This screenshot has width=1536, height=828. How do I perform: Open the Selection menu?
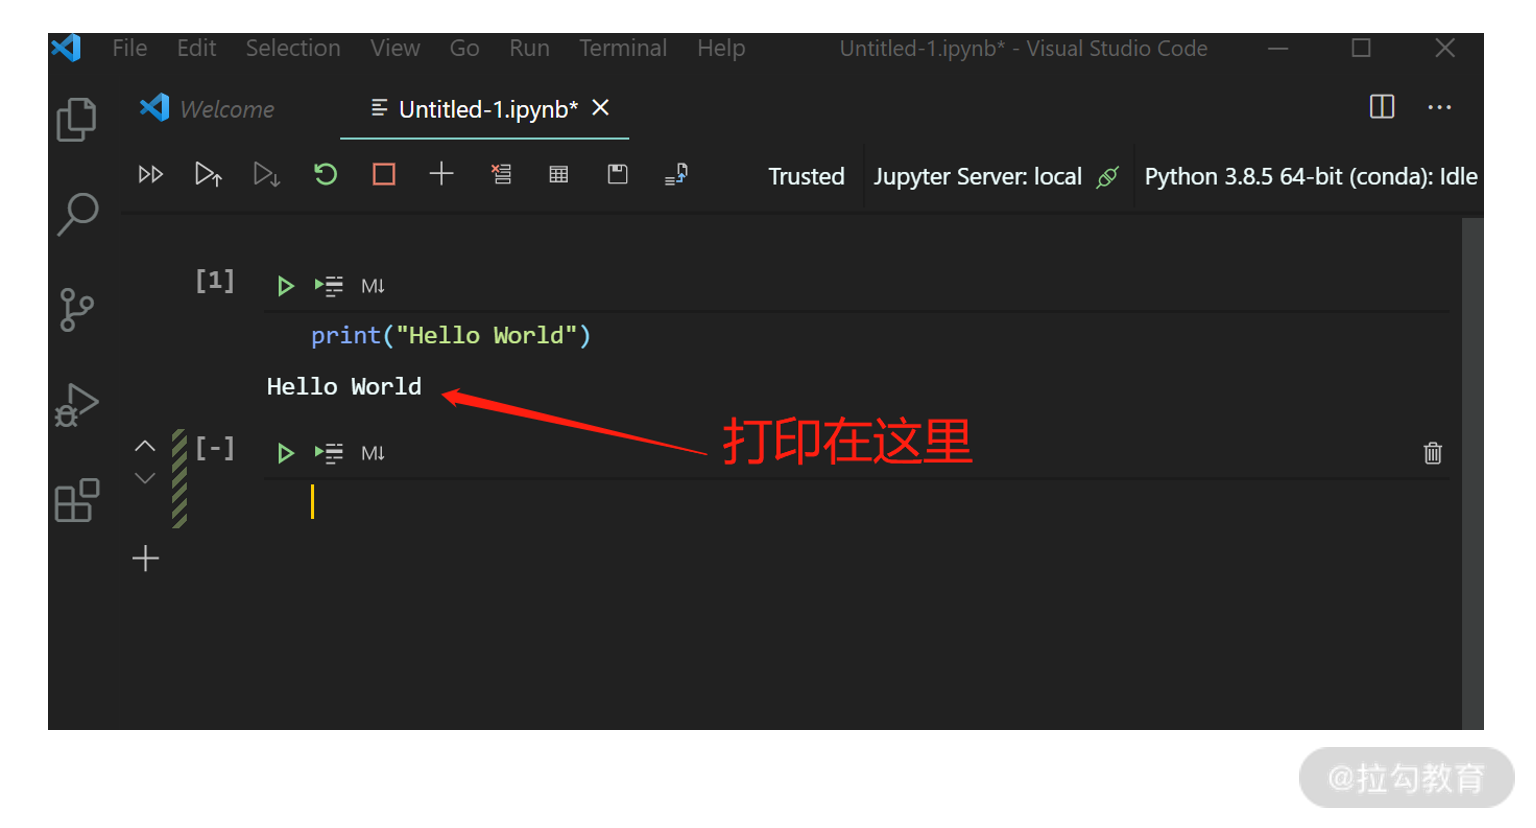click(x=293, y=48)
